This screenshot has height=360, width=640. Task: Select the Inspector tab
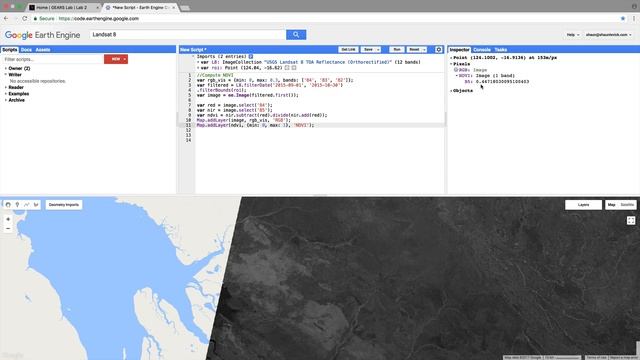459,49
